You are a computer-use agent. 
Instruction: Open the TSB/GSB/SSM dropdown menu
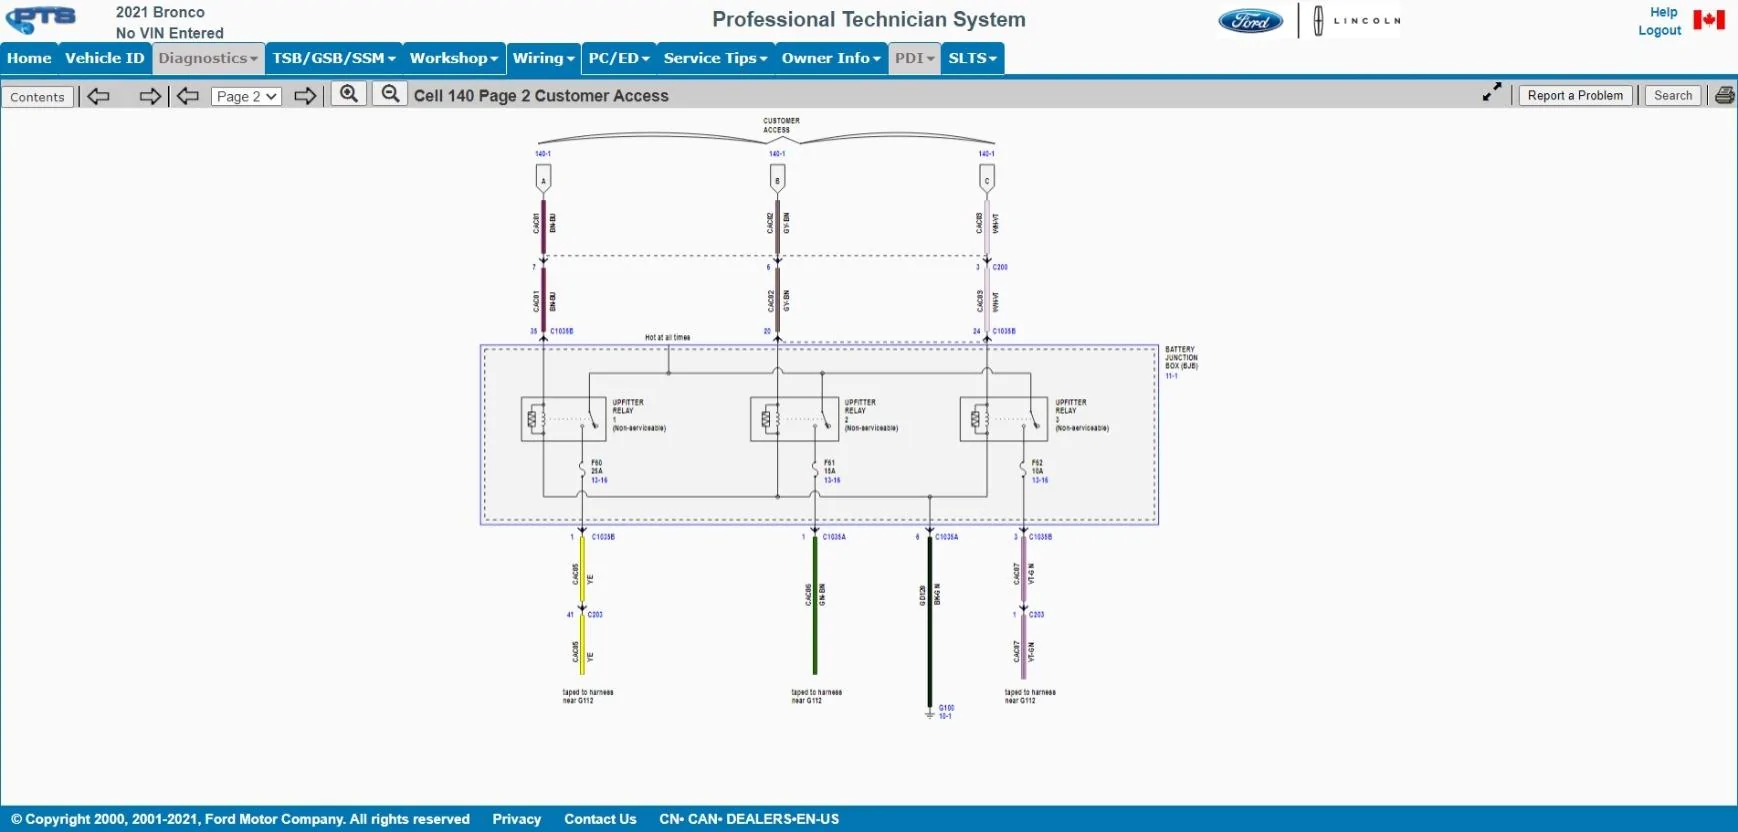pos(334,58)
